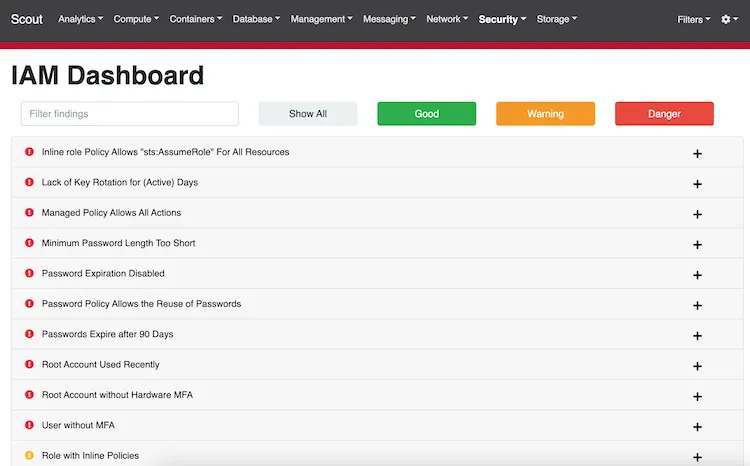
Task: Filter findings by green Good button
Action: [x=427, y=114]
